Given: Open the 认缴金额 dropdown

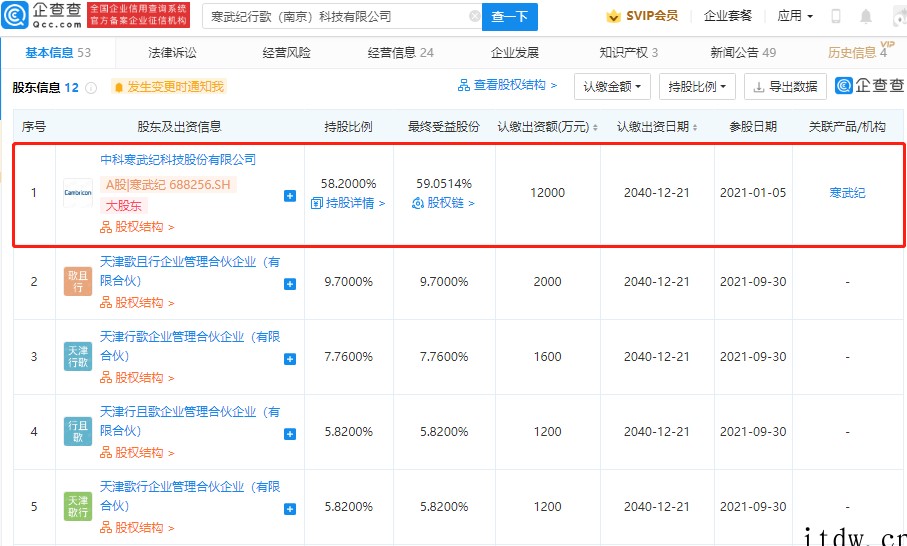Looking at the screenshot, I should point(612,87).
